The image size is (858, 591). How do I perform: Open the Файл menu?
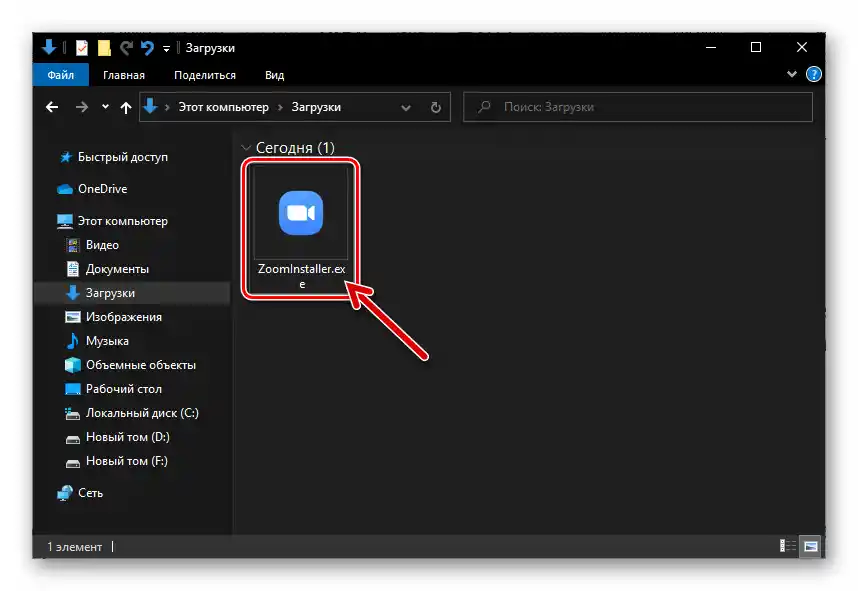[x=60, y=74]
